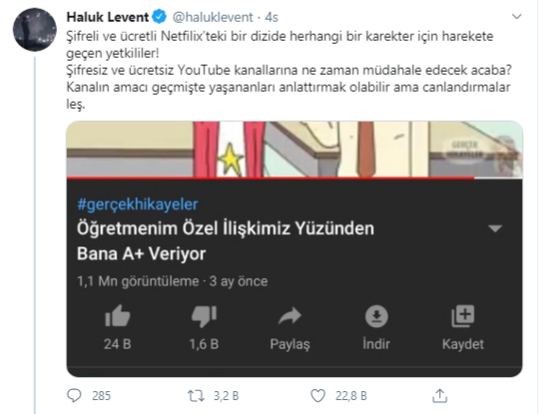Click the thumbs down dislike icon
Screen dimensions: 539x414
pos(204,316)
